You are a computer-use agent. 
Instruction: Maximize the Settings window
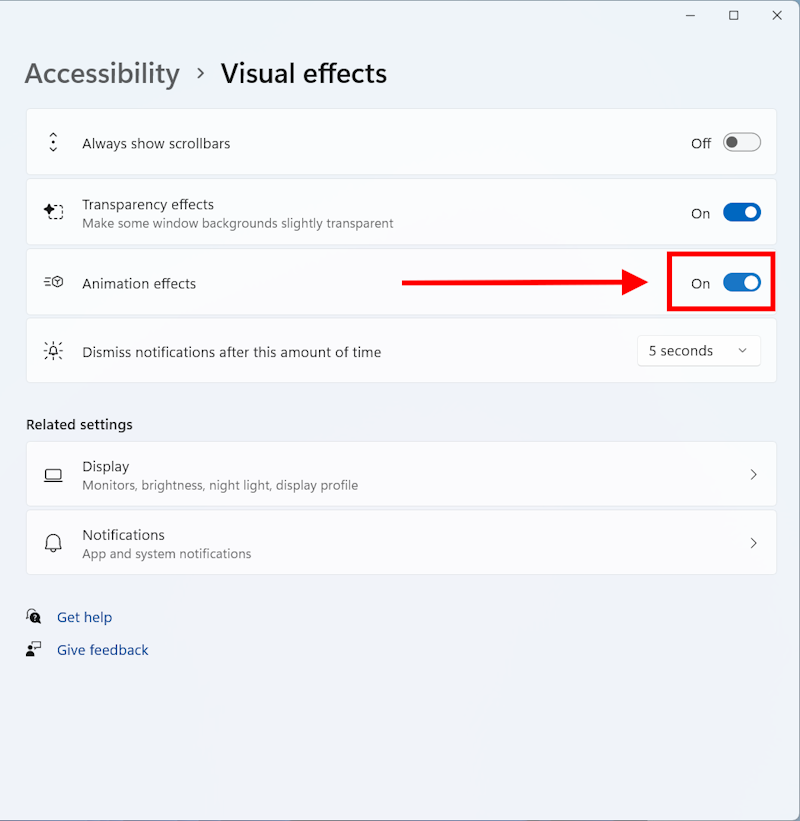coord(733,15)
